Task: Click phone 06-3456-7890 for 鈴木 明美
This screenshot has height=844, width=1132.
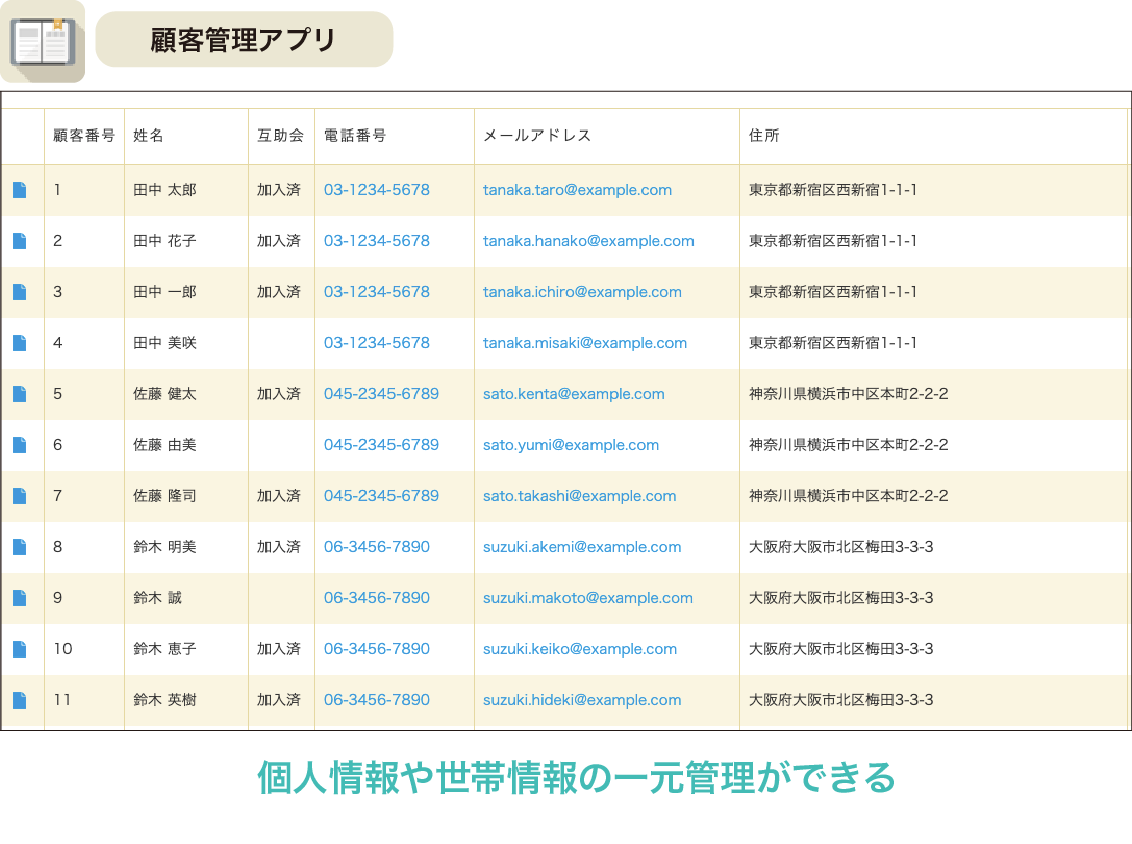Action: 377,547
